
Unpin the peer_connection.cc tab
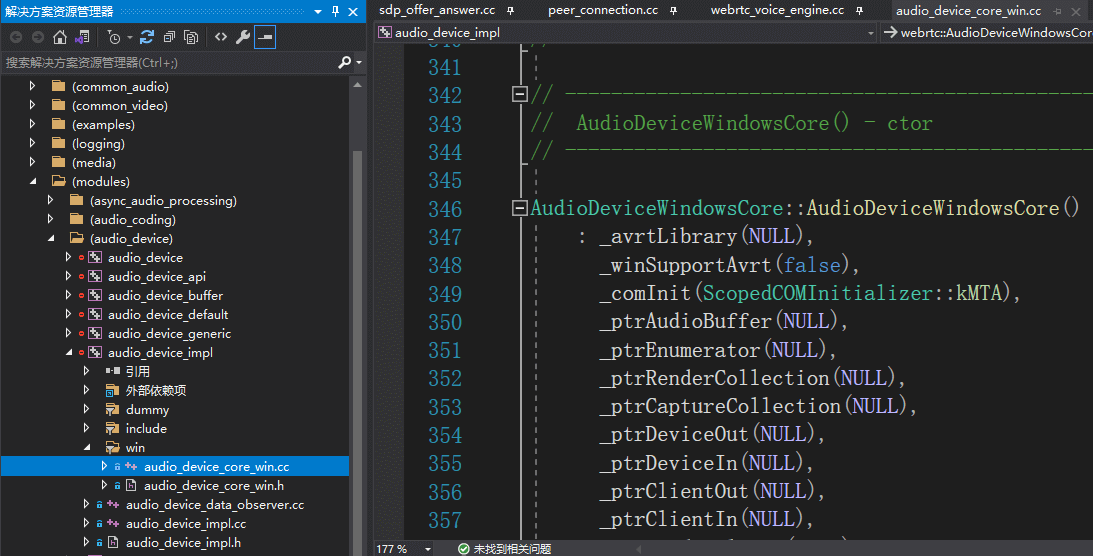[673, 10]
